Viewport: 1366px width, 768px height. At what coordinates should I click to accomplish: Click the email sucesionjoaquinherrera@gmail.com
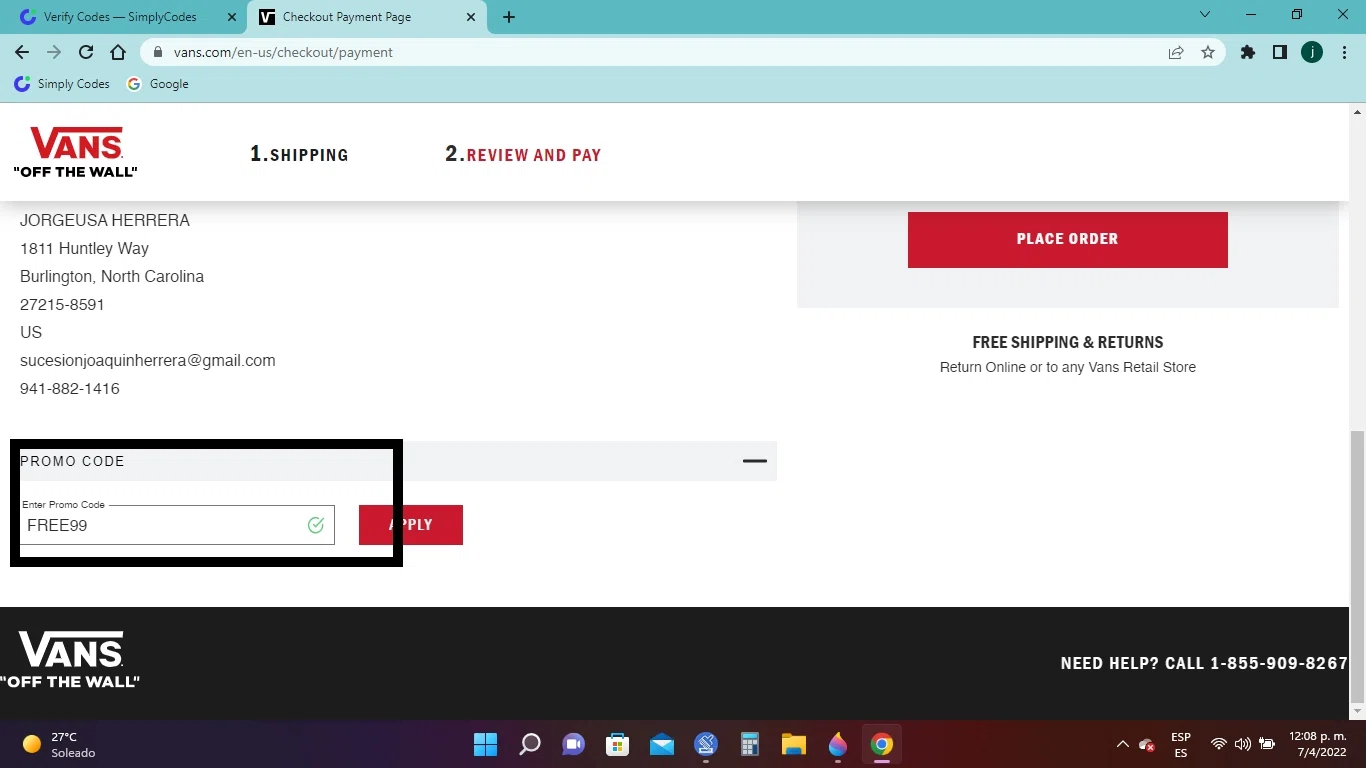click(148, 360)
